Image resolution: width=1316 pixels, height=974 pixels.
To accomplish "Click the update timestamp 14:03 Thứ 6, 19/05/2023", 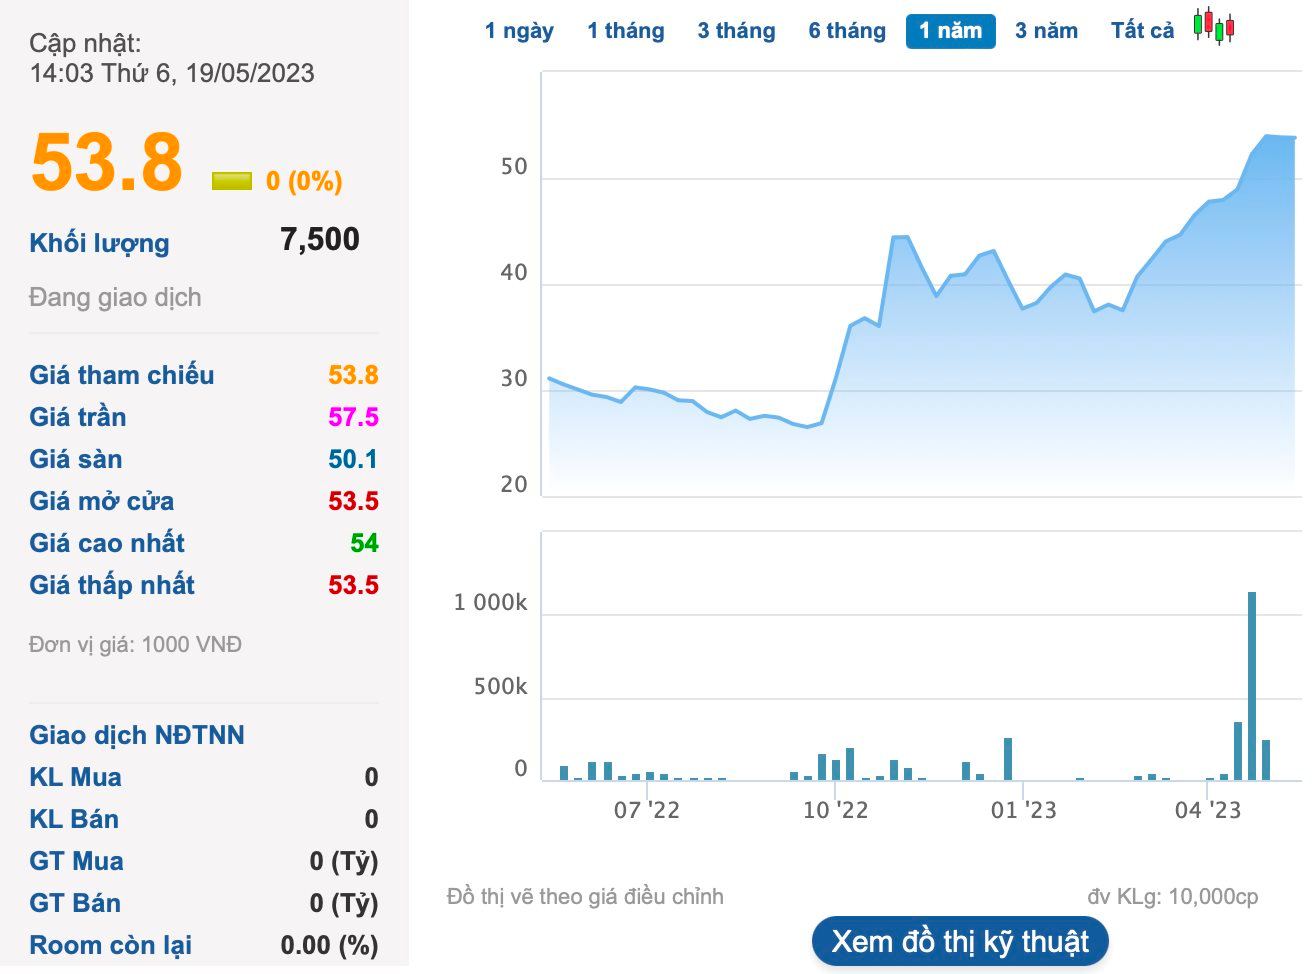I will tap(172, 73).
